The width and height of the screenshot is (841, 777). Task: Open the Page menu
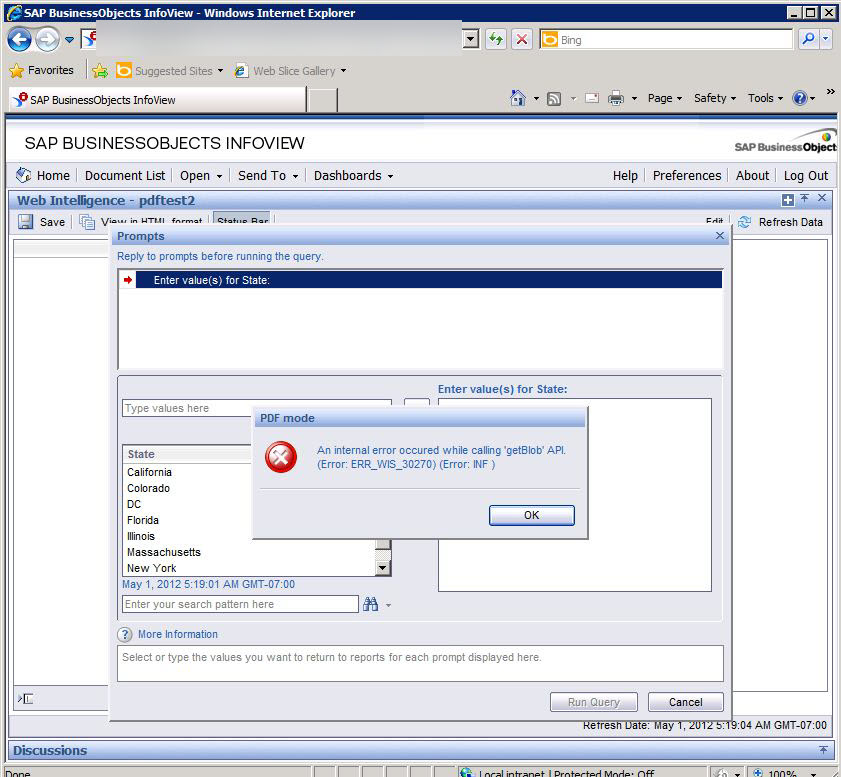[x=665, y=98]
